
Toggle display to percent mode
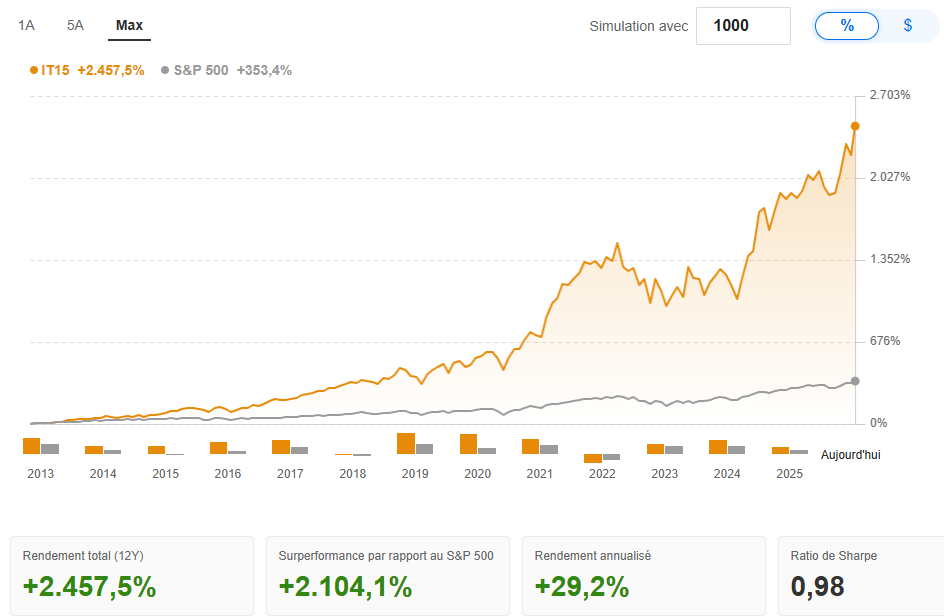847,26
